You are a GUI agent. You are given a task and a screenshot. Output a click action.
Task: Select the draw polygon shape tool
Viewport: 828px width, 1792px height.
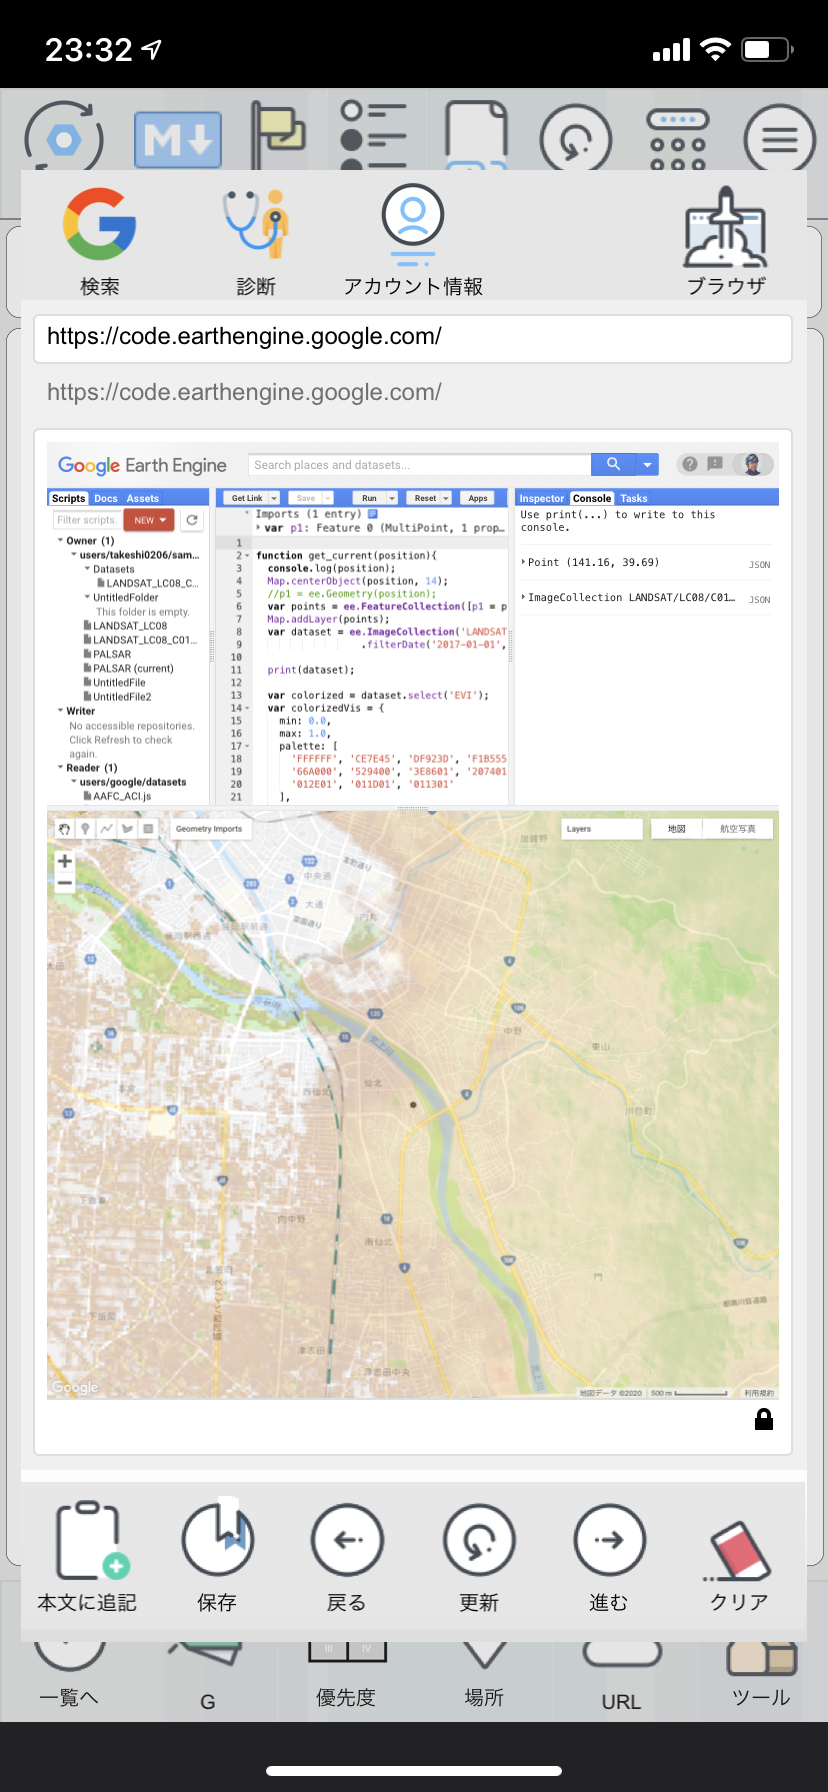[127, 828]
